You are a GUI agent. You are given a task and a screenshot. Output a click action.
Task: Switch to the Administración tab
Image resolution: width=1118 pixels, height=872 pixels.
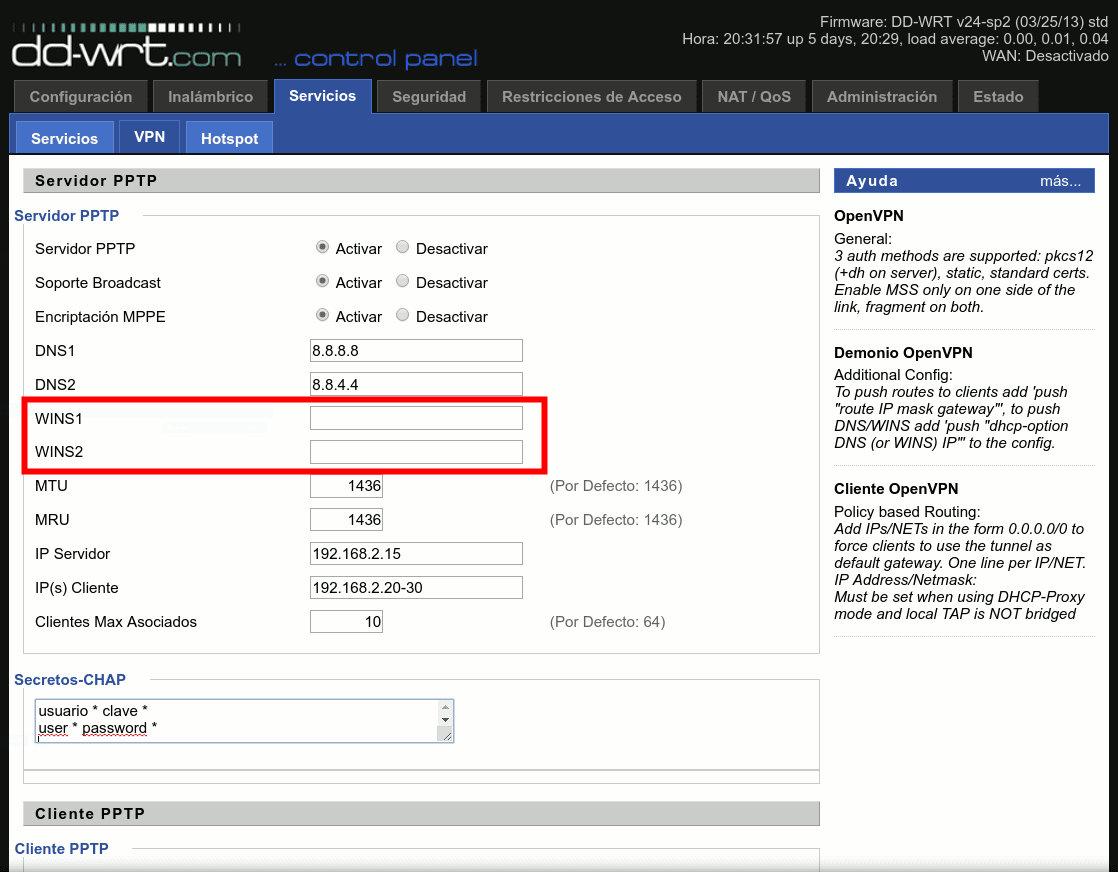click(x=882, y=96)
